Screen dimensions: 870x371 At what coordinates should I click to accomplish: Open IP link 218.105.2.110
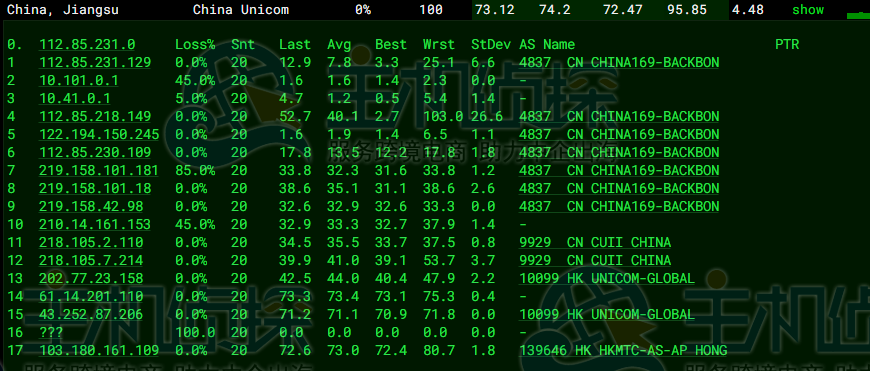click(x=91, y=242)
